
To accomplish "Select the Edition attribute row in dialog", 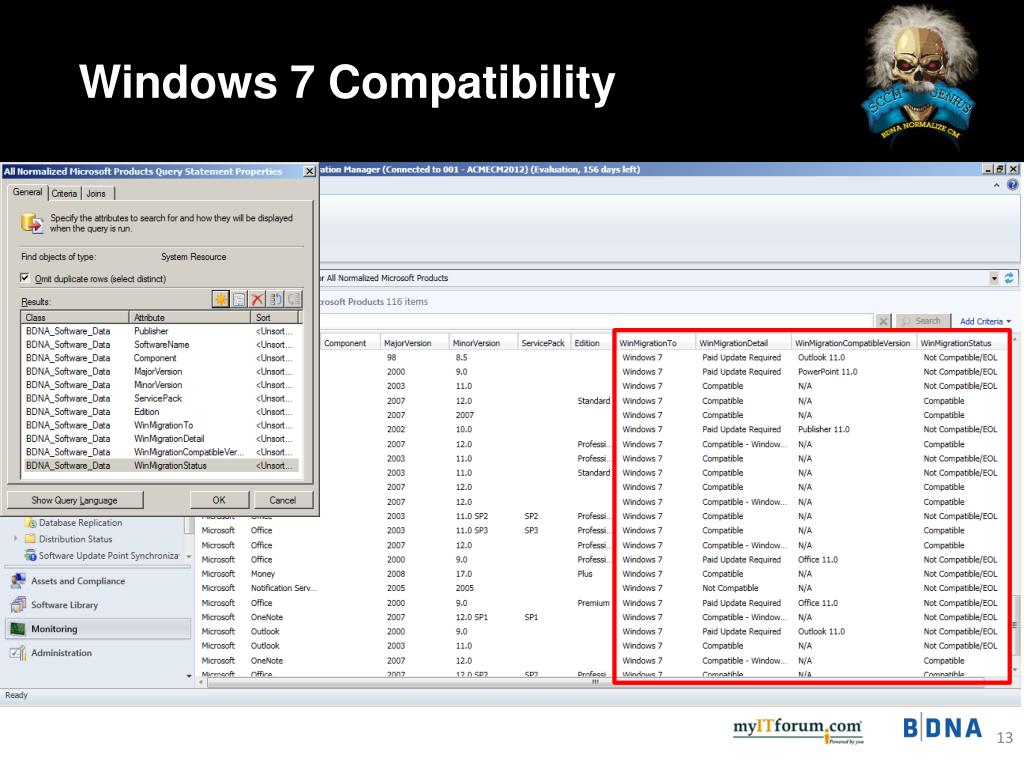I will tap(161, 411).
